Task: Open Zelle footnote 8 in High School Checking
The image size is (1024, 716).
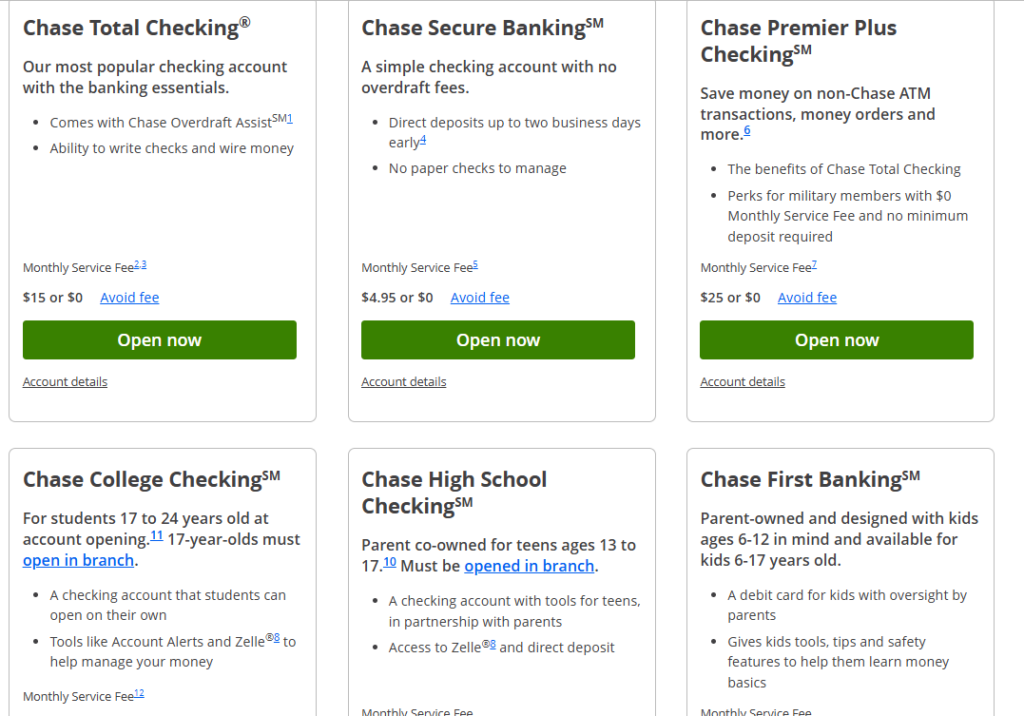Action: tap(492, 644)
